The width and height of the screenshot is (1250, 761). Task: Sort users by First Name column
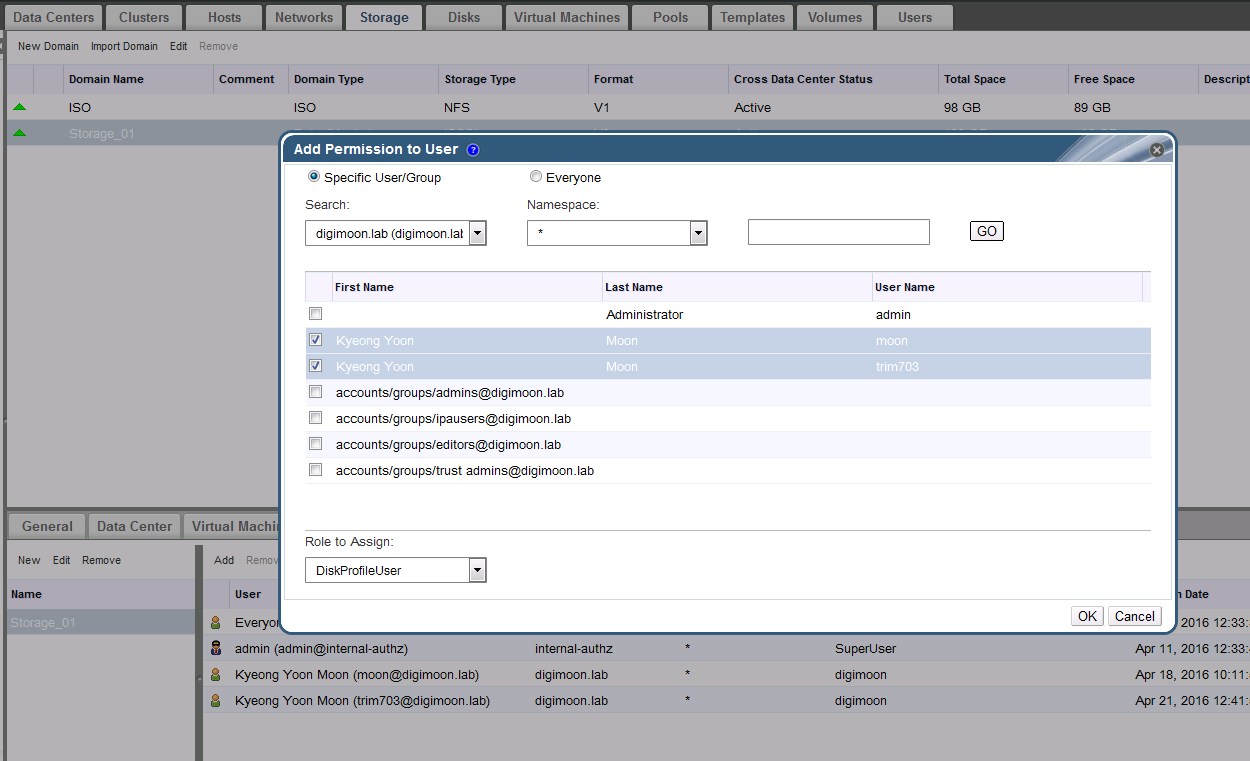click(467, 287)
